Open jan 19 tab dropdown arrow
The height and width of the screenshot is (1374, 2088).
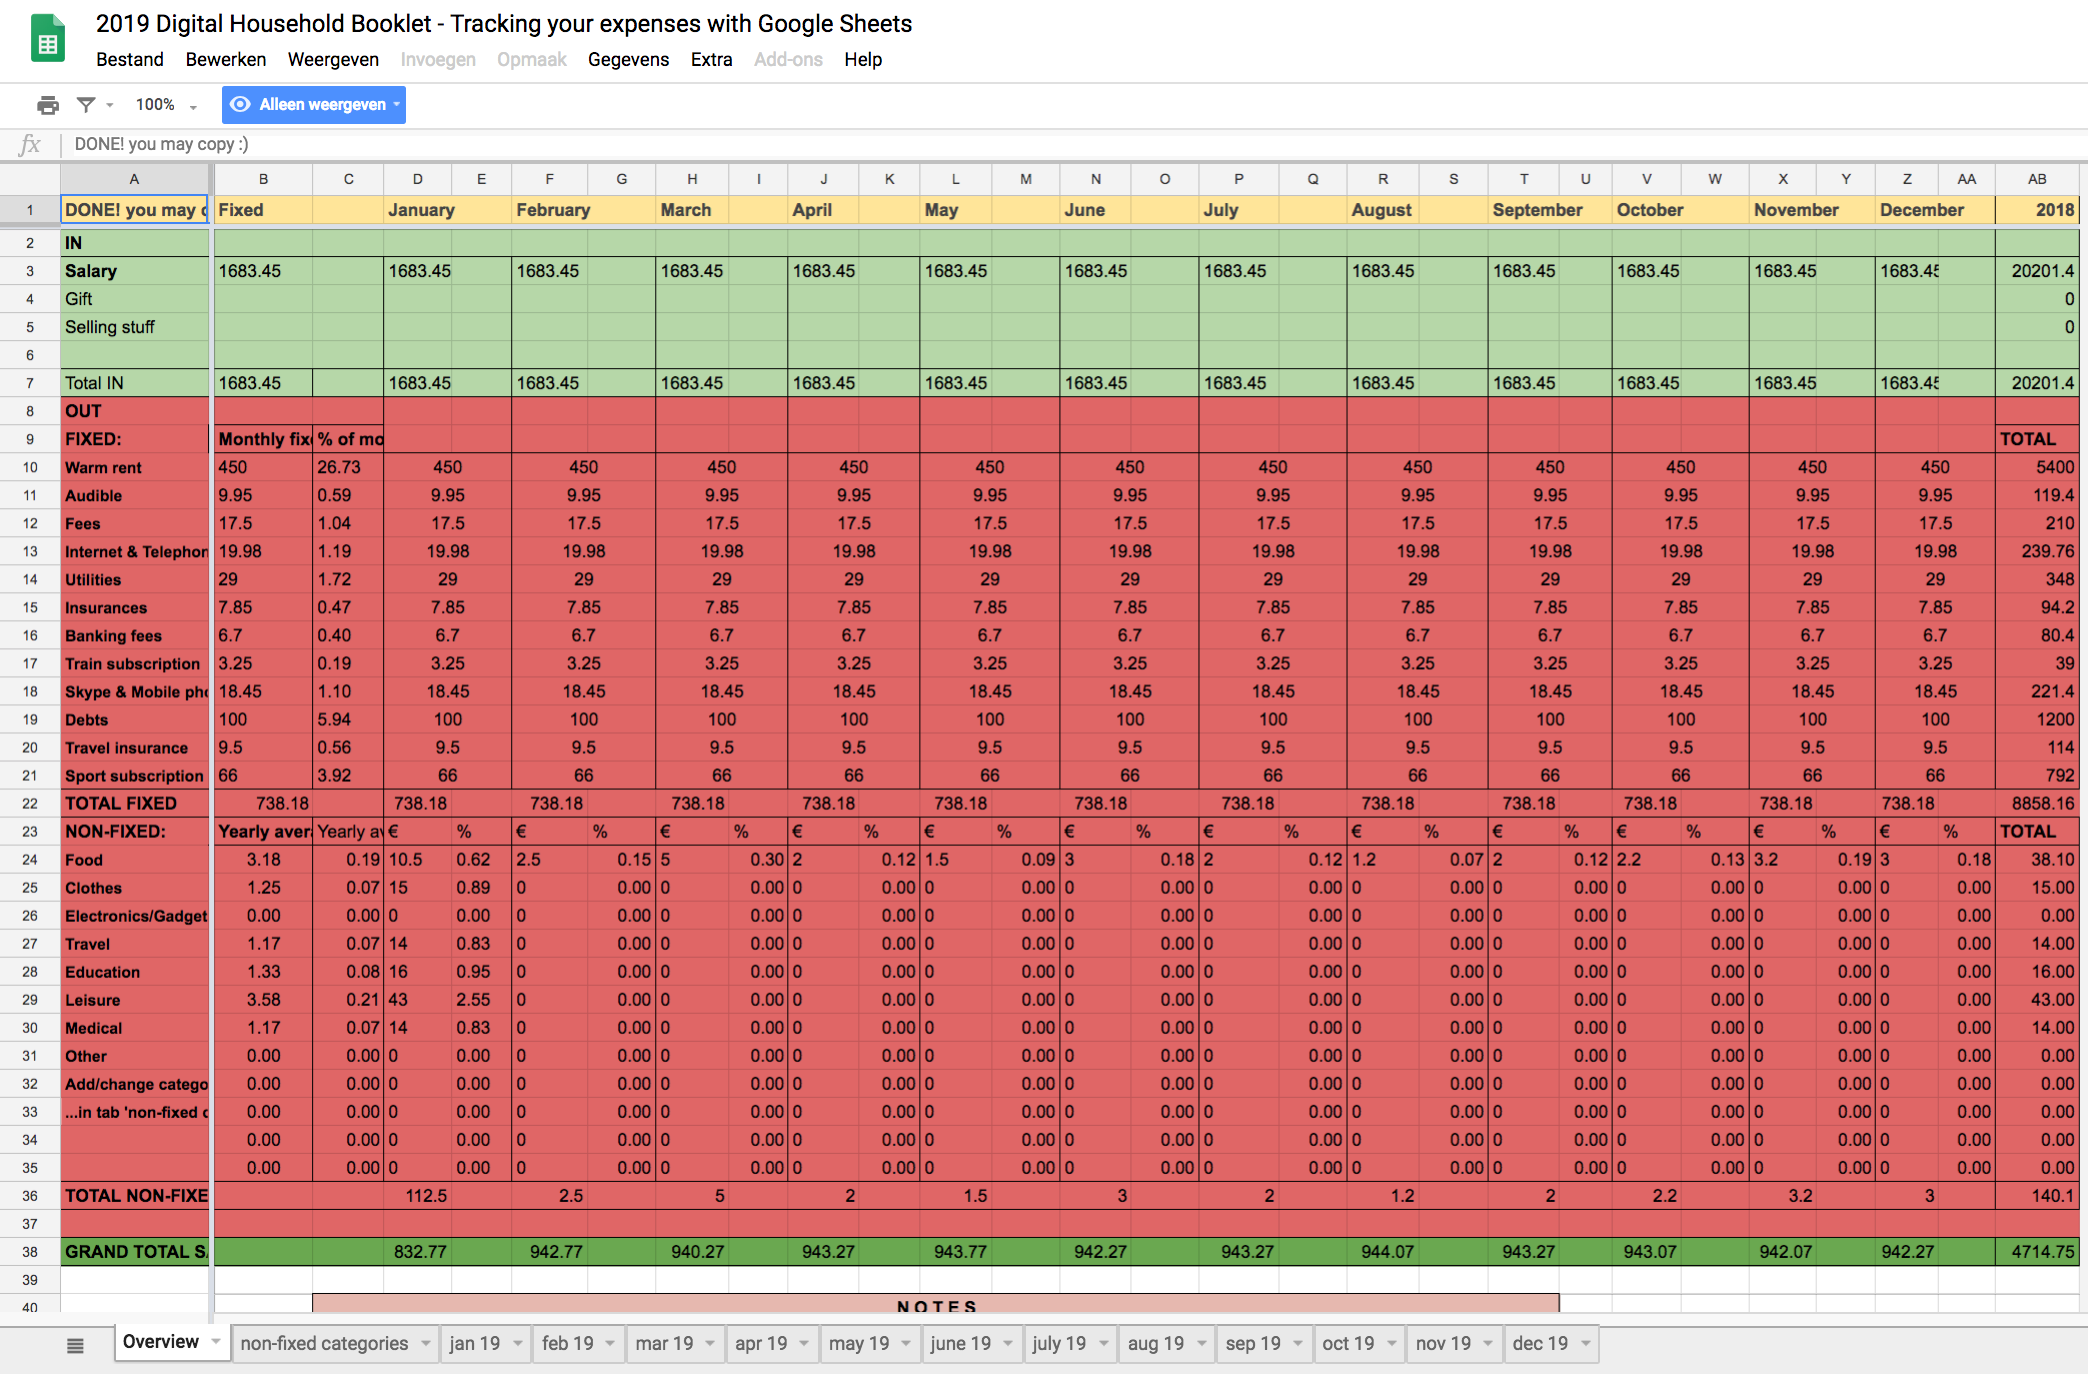pos(518,1344)
